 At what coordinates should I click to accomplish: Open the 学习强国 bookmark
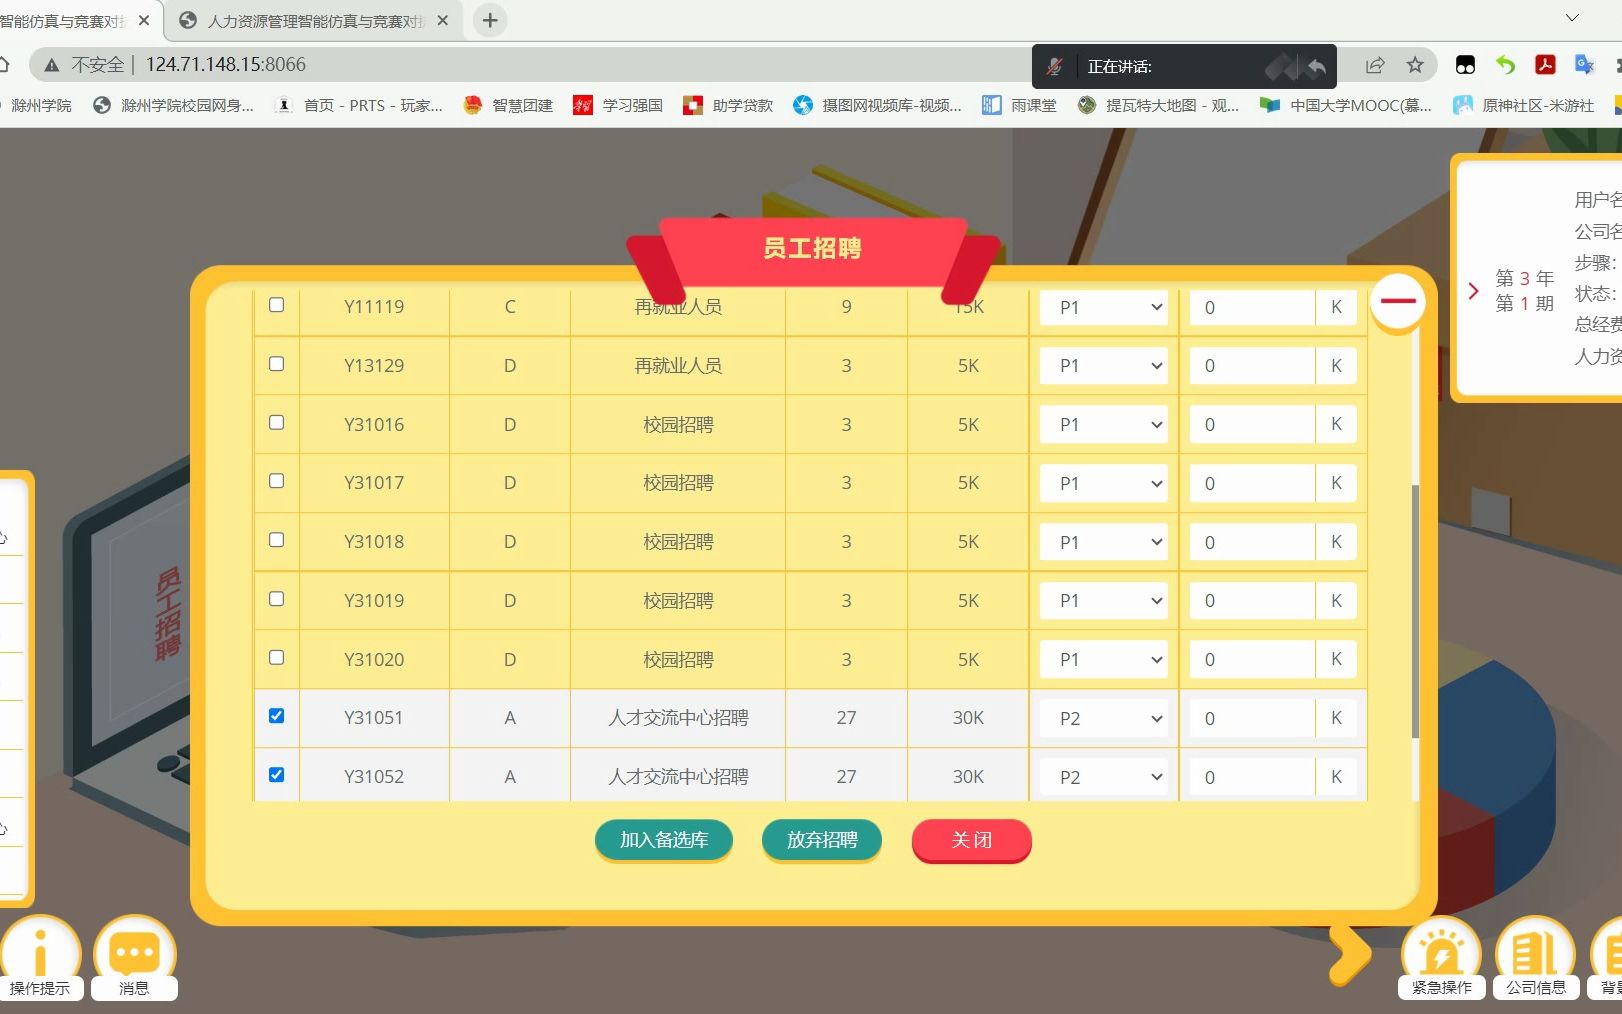[618, 105]
